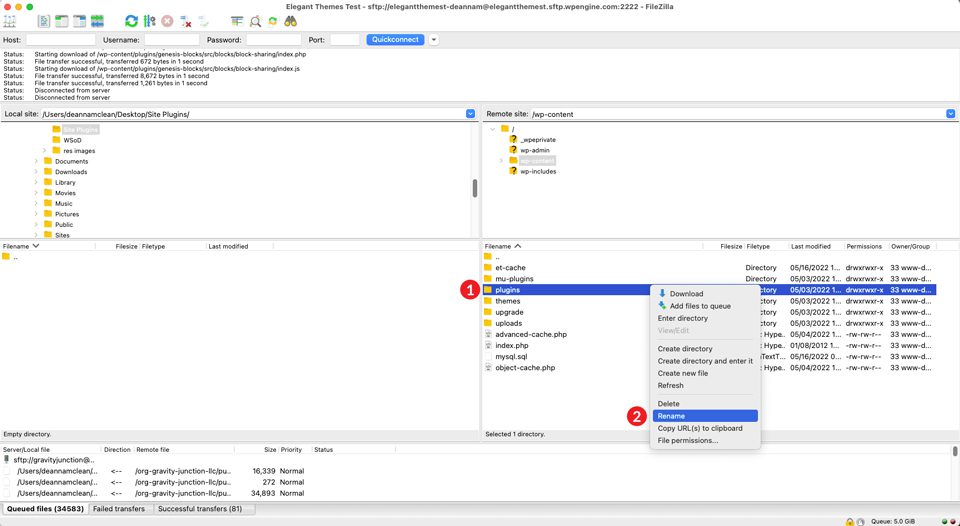Open file search with binoculars icon
The image size is (960, 526).
[290, 20]
